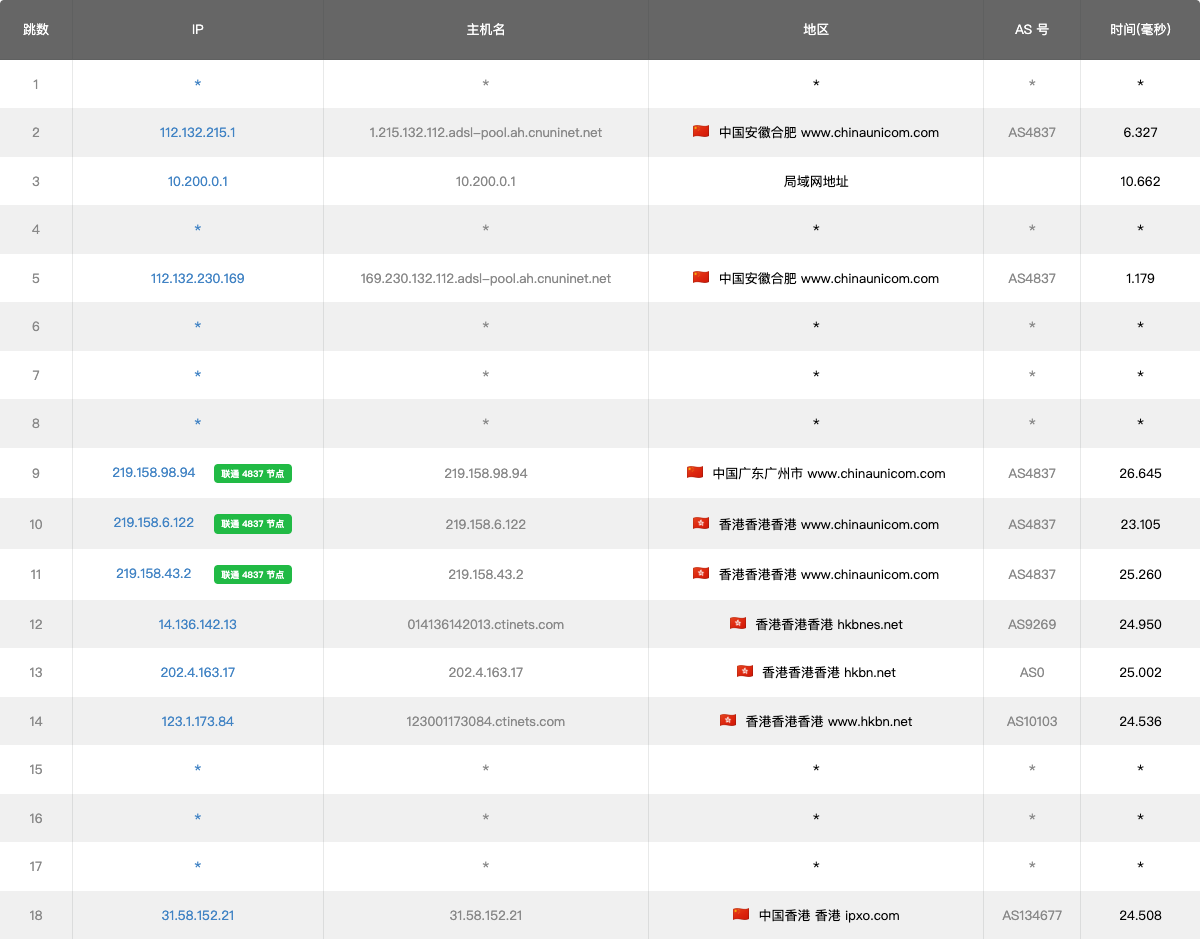Click the Hong Kong flag in hop 14 row
The width and height of the screenshot is (1200, 939).
pos(728,721)
